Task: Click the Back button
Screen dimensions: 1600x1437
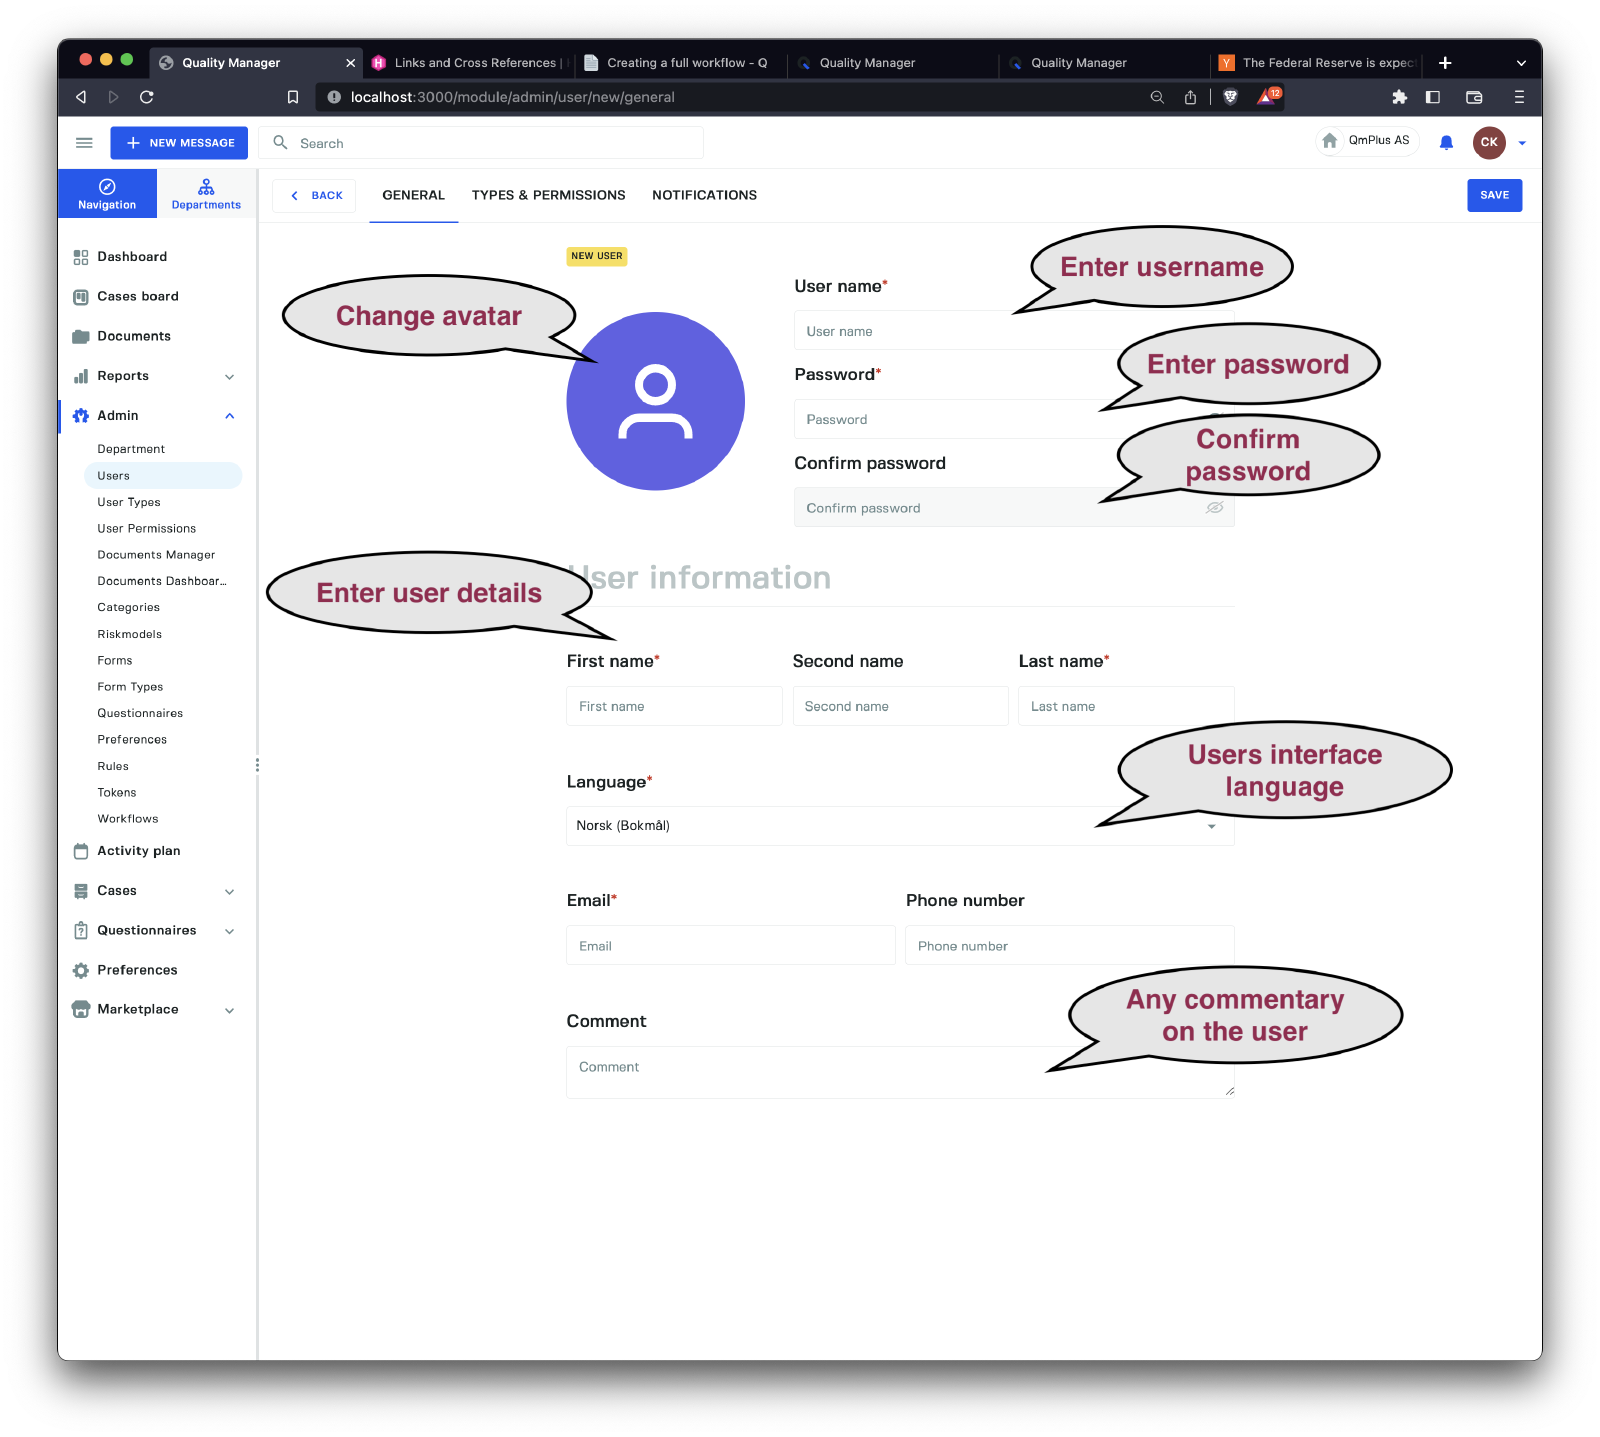Action: tap(314, 196)
